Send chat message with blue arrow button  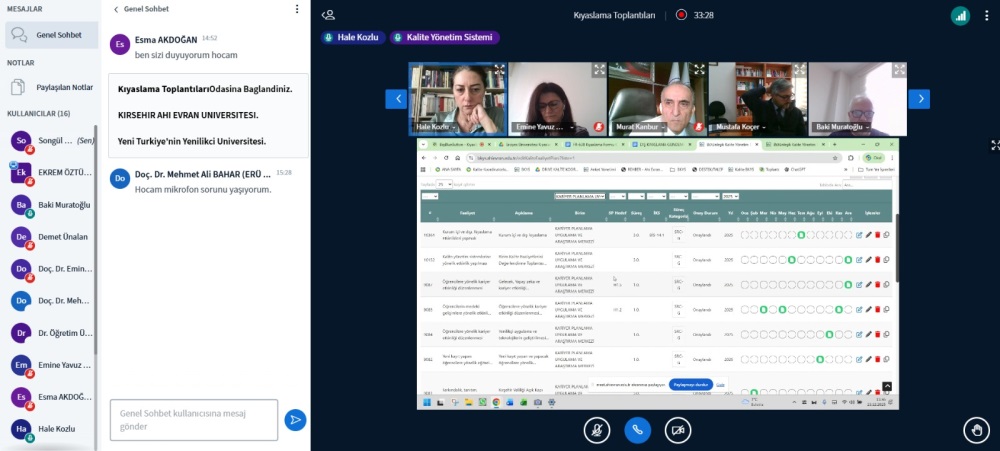(295, 420)
